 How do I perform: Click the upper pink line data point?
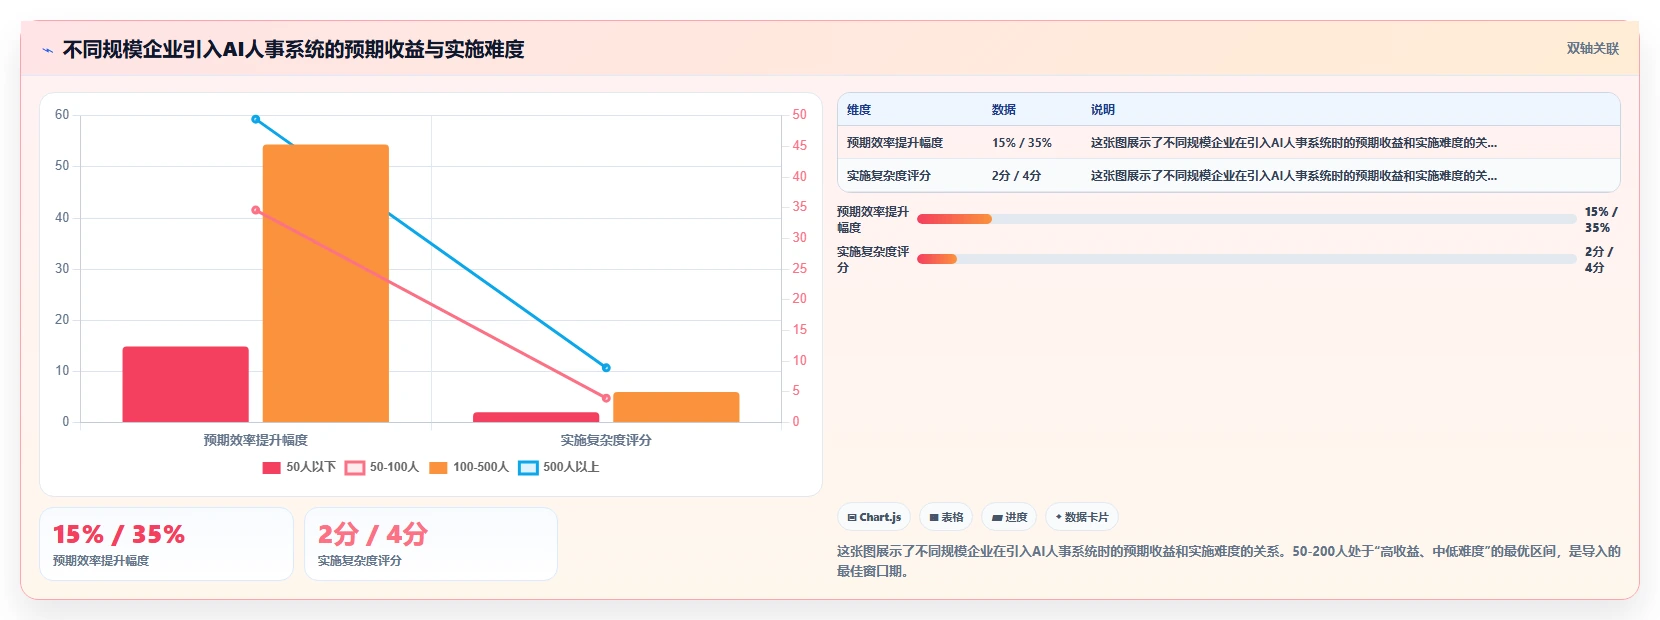click(x=256, y=210)
